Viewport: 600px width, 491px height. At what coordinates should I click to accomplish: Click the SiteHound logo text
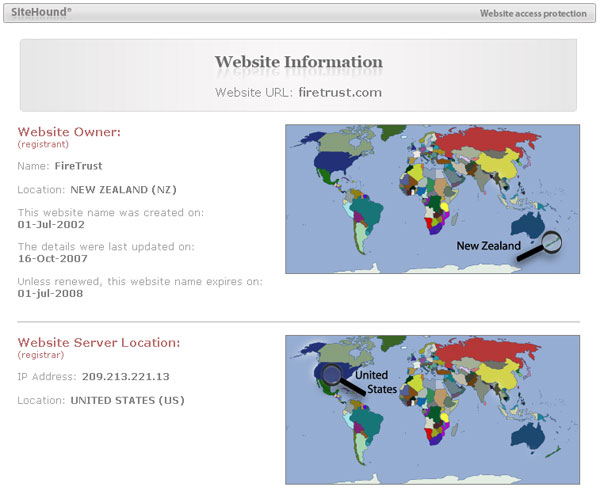(41, 12)
